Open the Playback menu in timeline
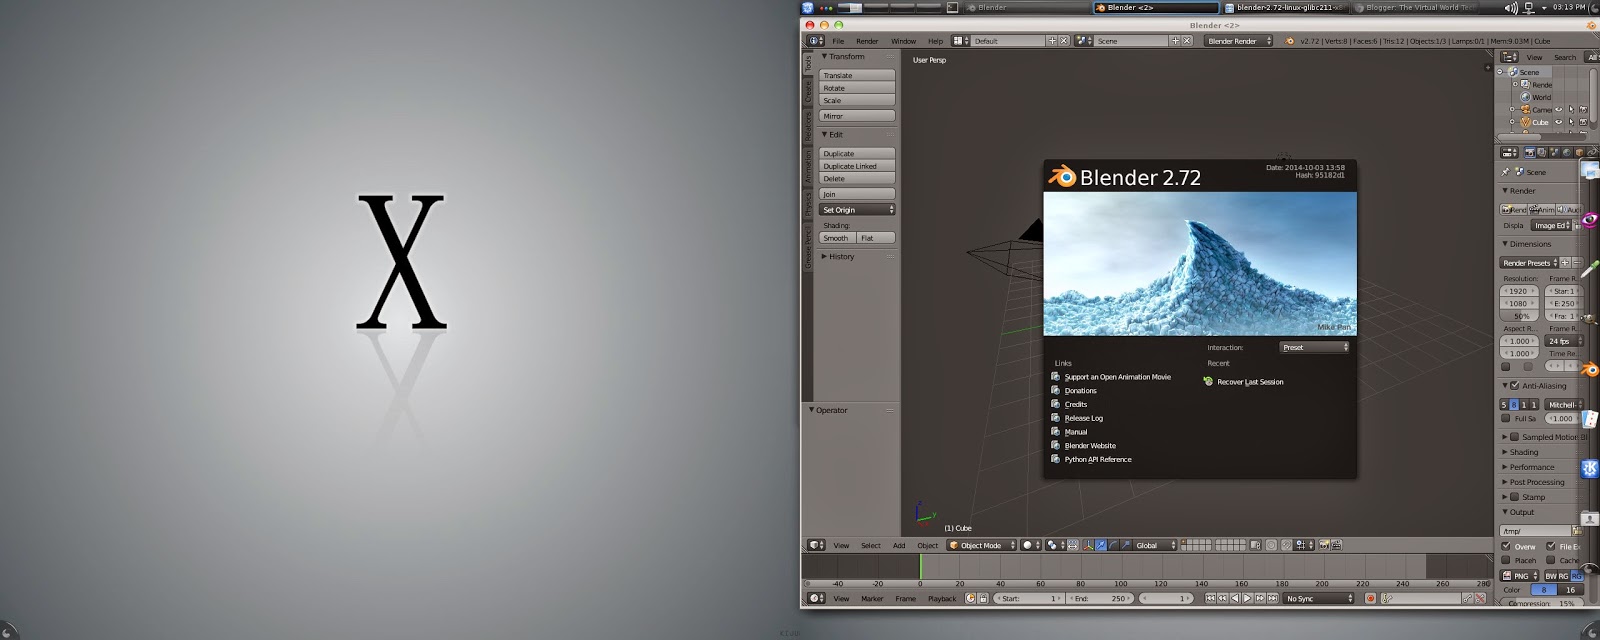1600x640 pixels. point(942,598)
